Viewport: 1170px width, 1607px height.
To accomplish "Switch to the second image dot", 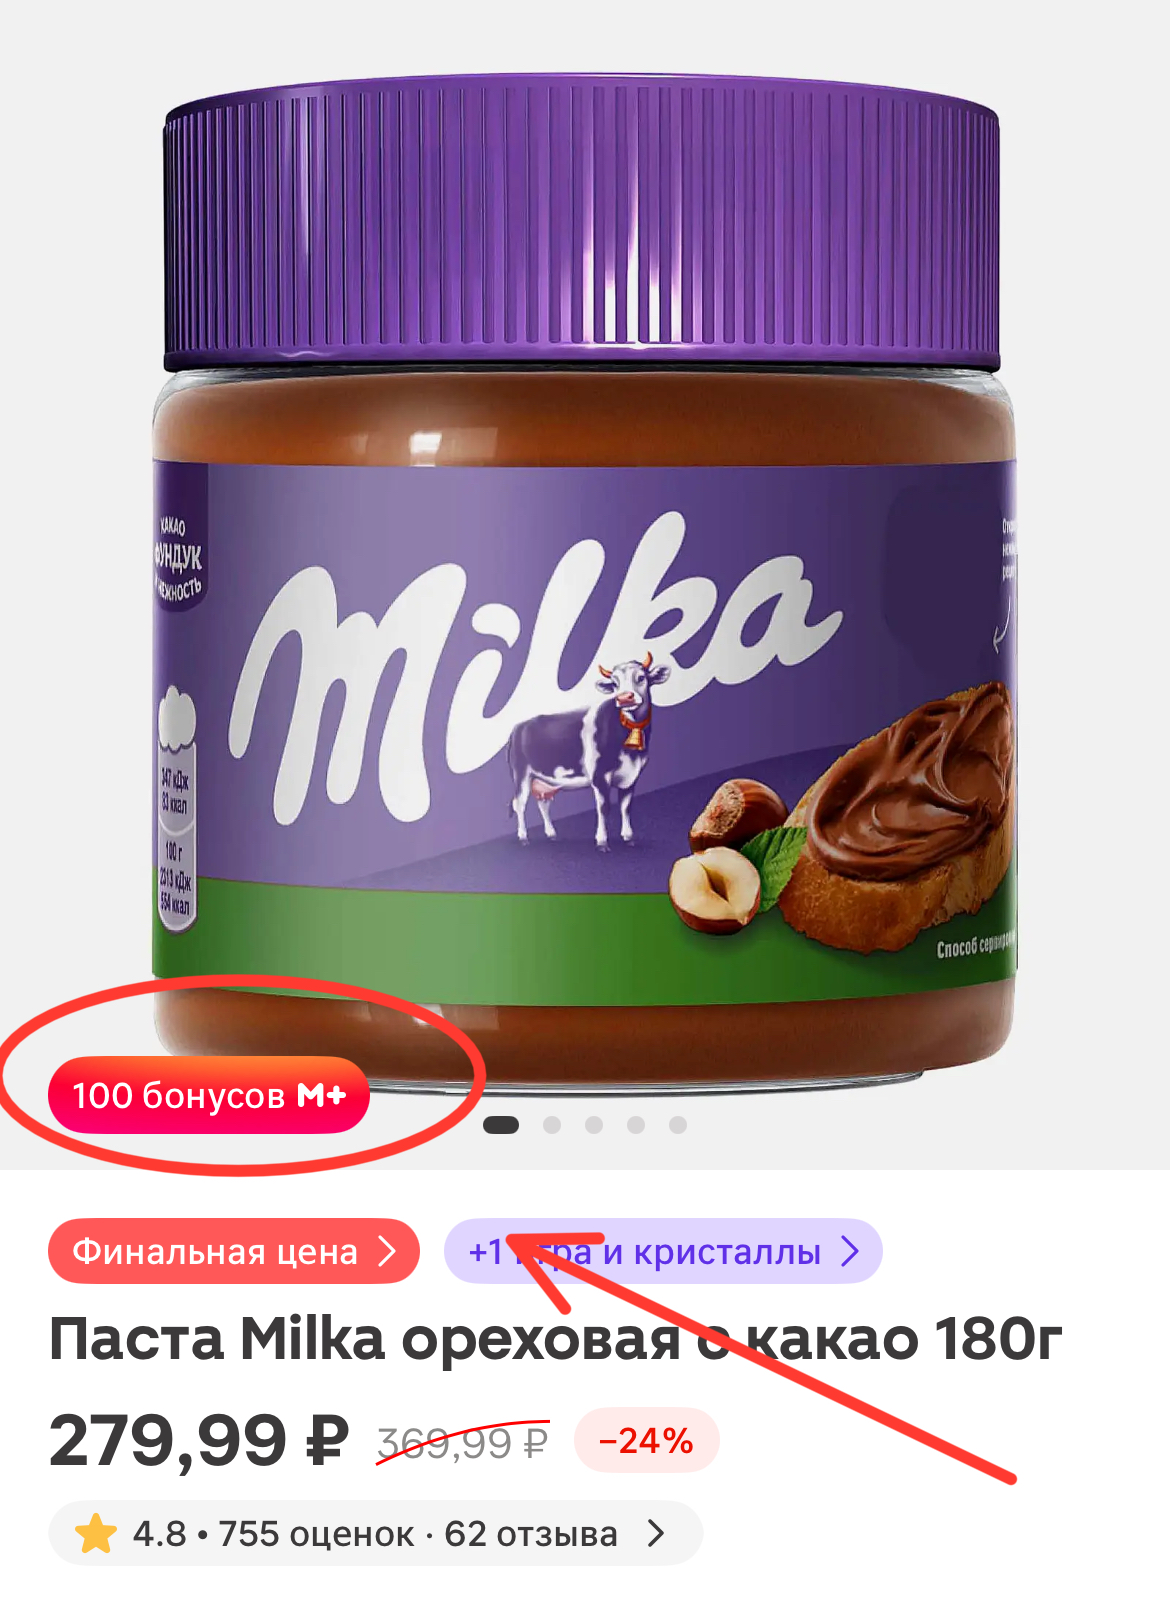I will (x=552, y=1125).
